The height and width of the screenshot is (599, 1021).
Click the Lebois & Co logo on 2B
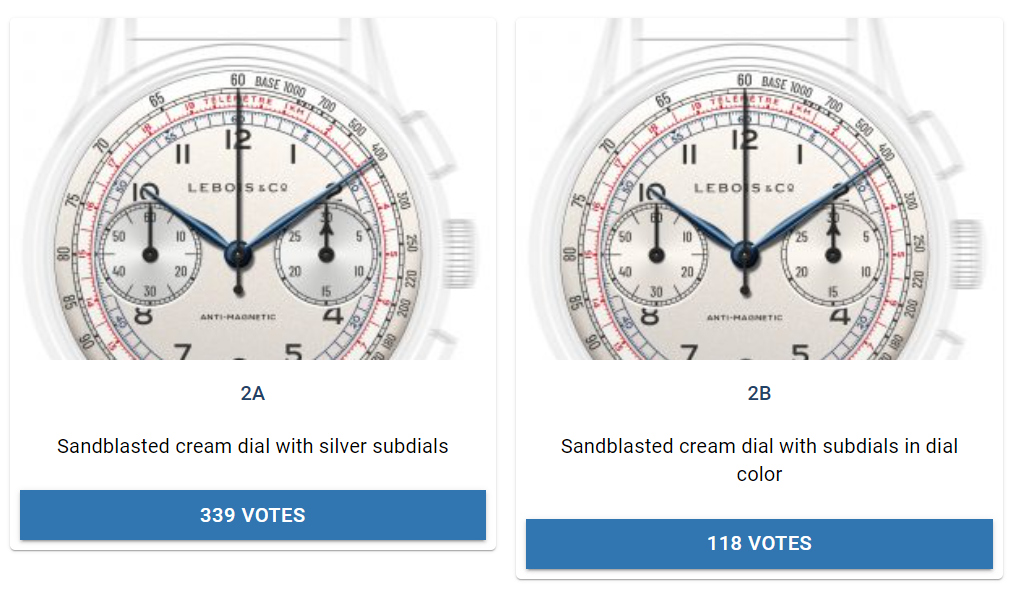(x=744, y=188)
